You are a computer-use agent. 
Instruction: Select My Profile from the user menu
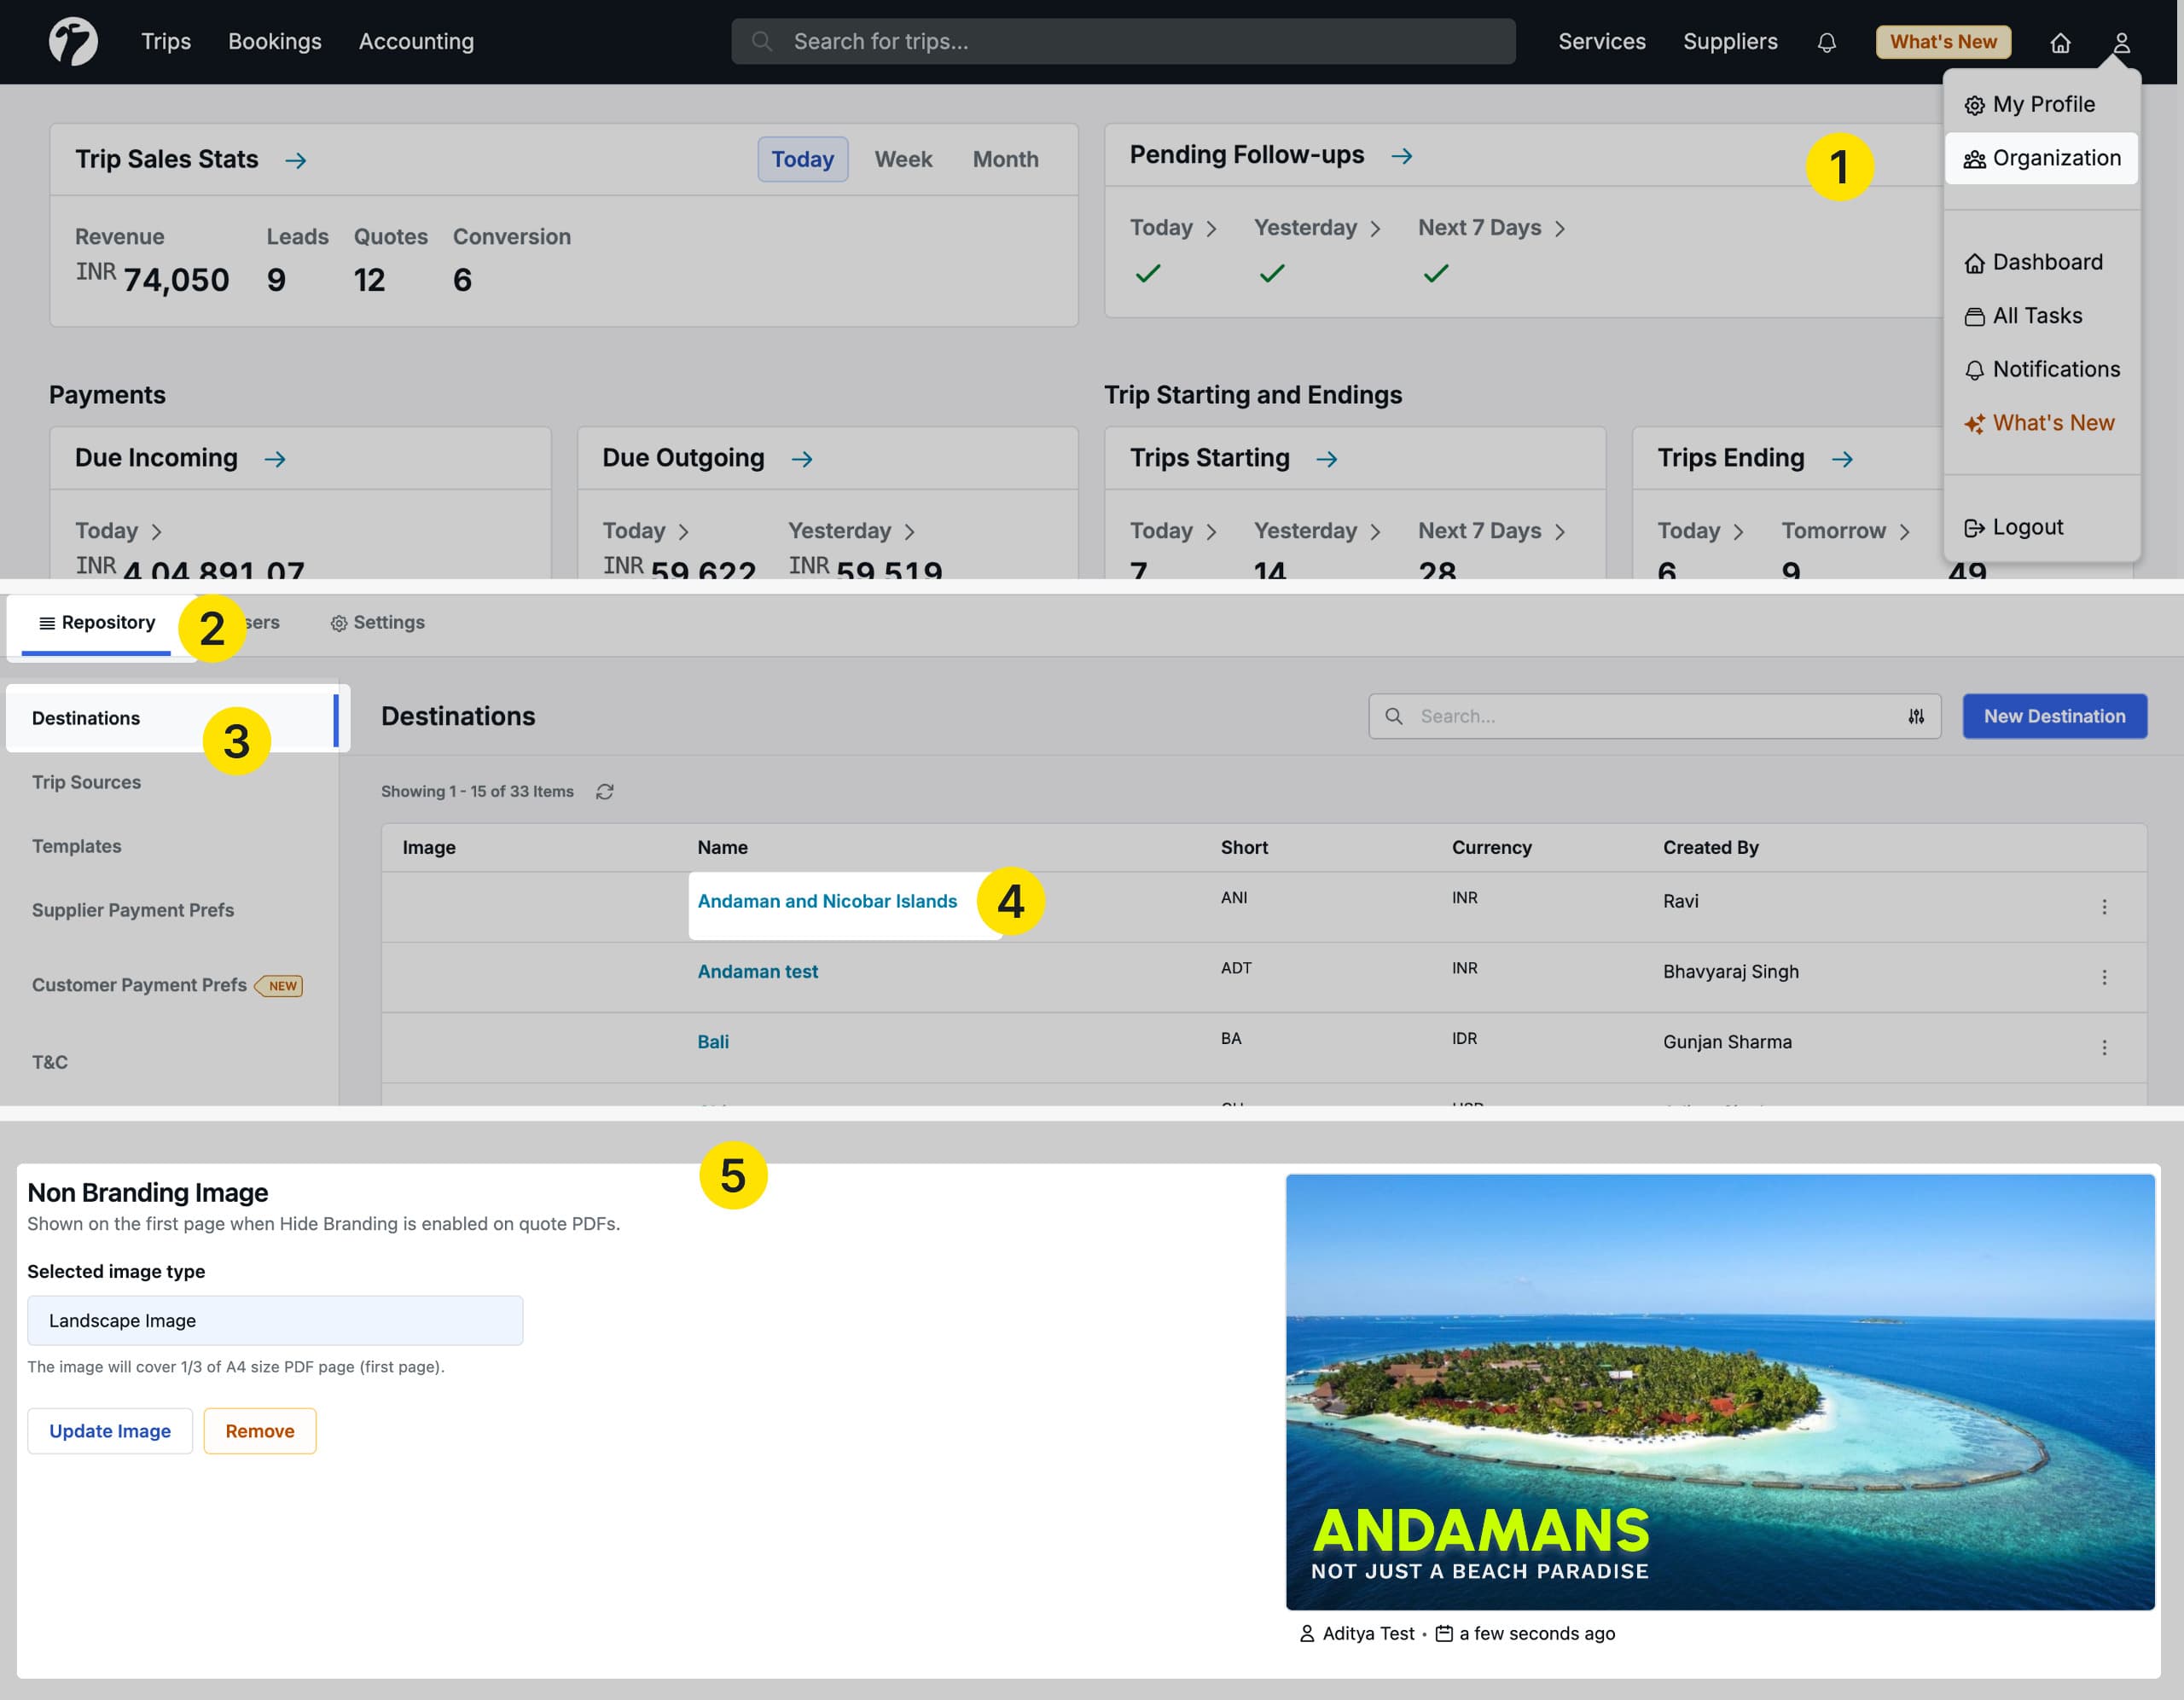click(2041, 105)
